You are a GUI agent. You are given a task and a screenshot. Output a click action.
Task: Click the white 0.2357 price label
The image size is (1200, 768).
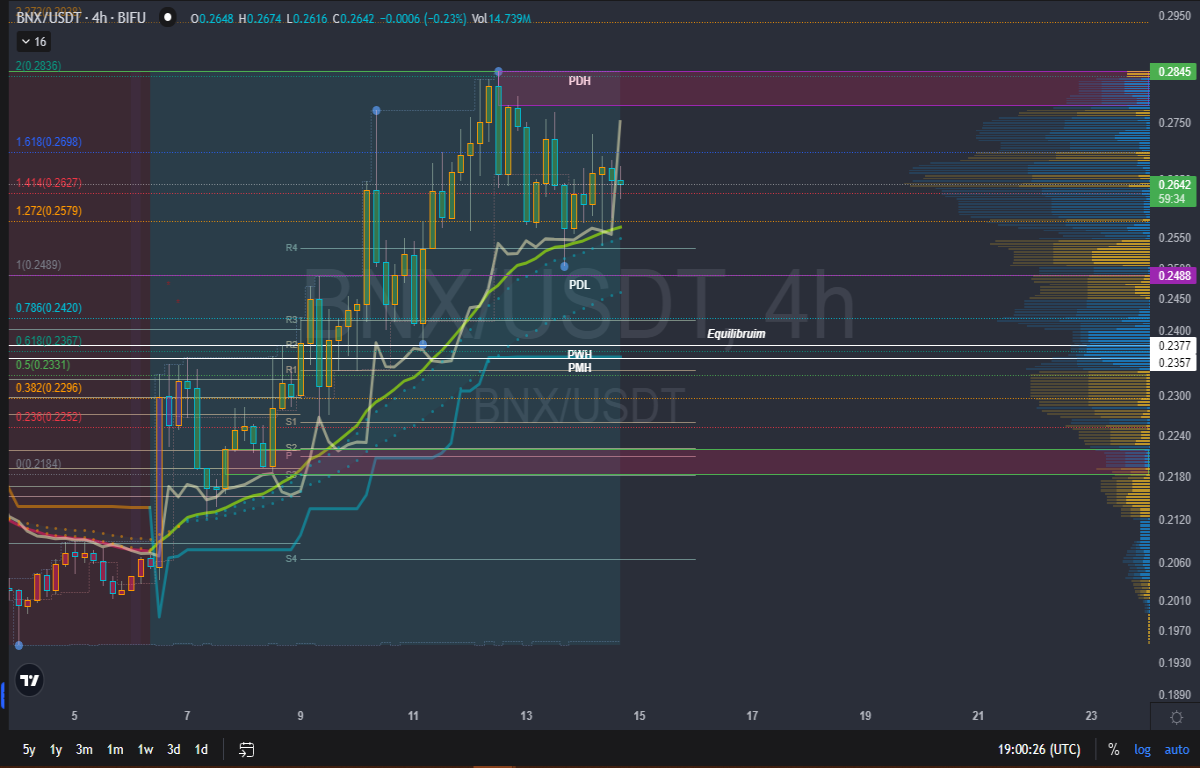pyautogui.click(x=1174, y=362)
